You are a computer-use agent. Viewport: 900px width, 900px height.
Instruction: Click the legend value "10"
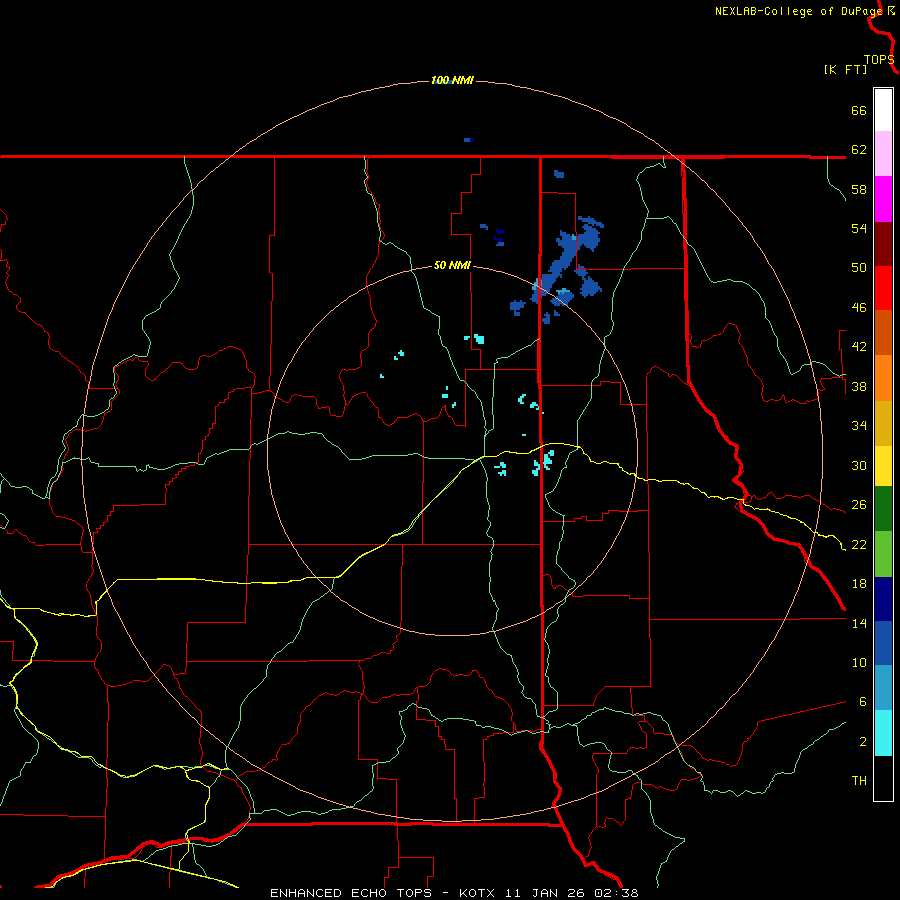pyautogui.click(x=859, y=662)
